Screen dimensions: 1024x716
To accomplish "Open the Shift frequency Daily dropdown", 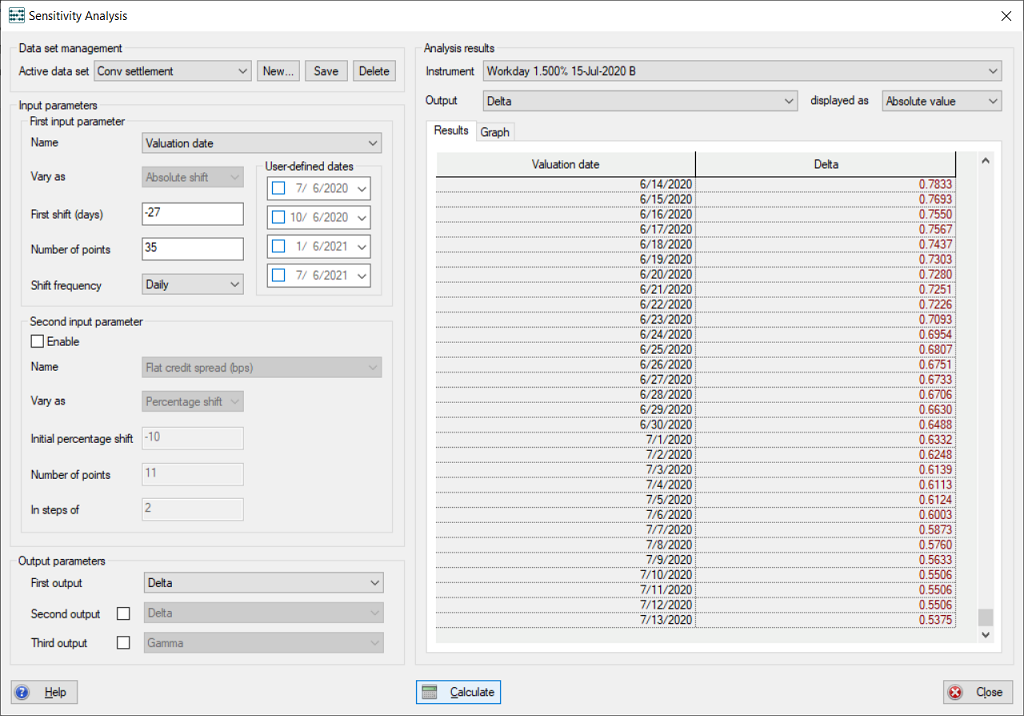I will pyautogui.click(x=193, y=284).
